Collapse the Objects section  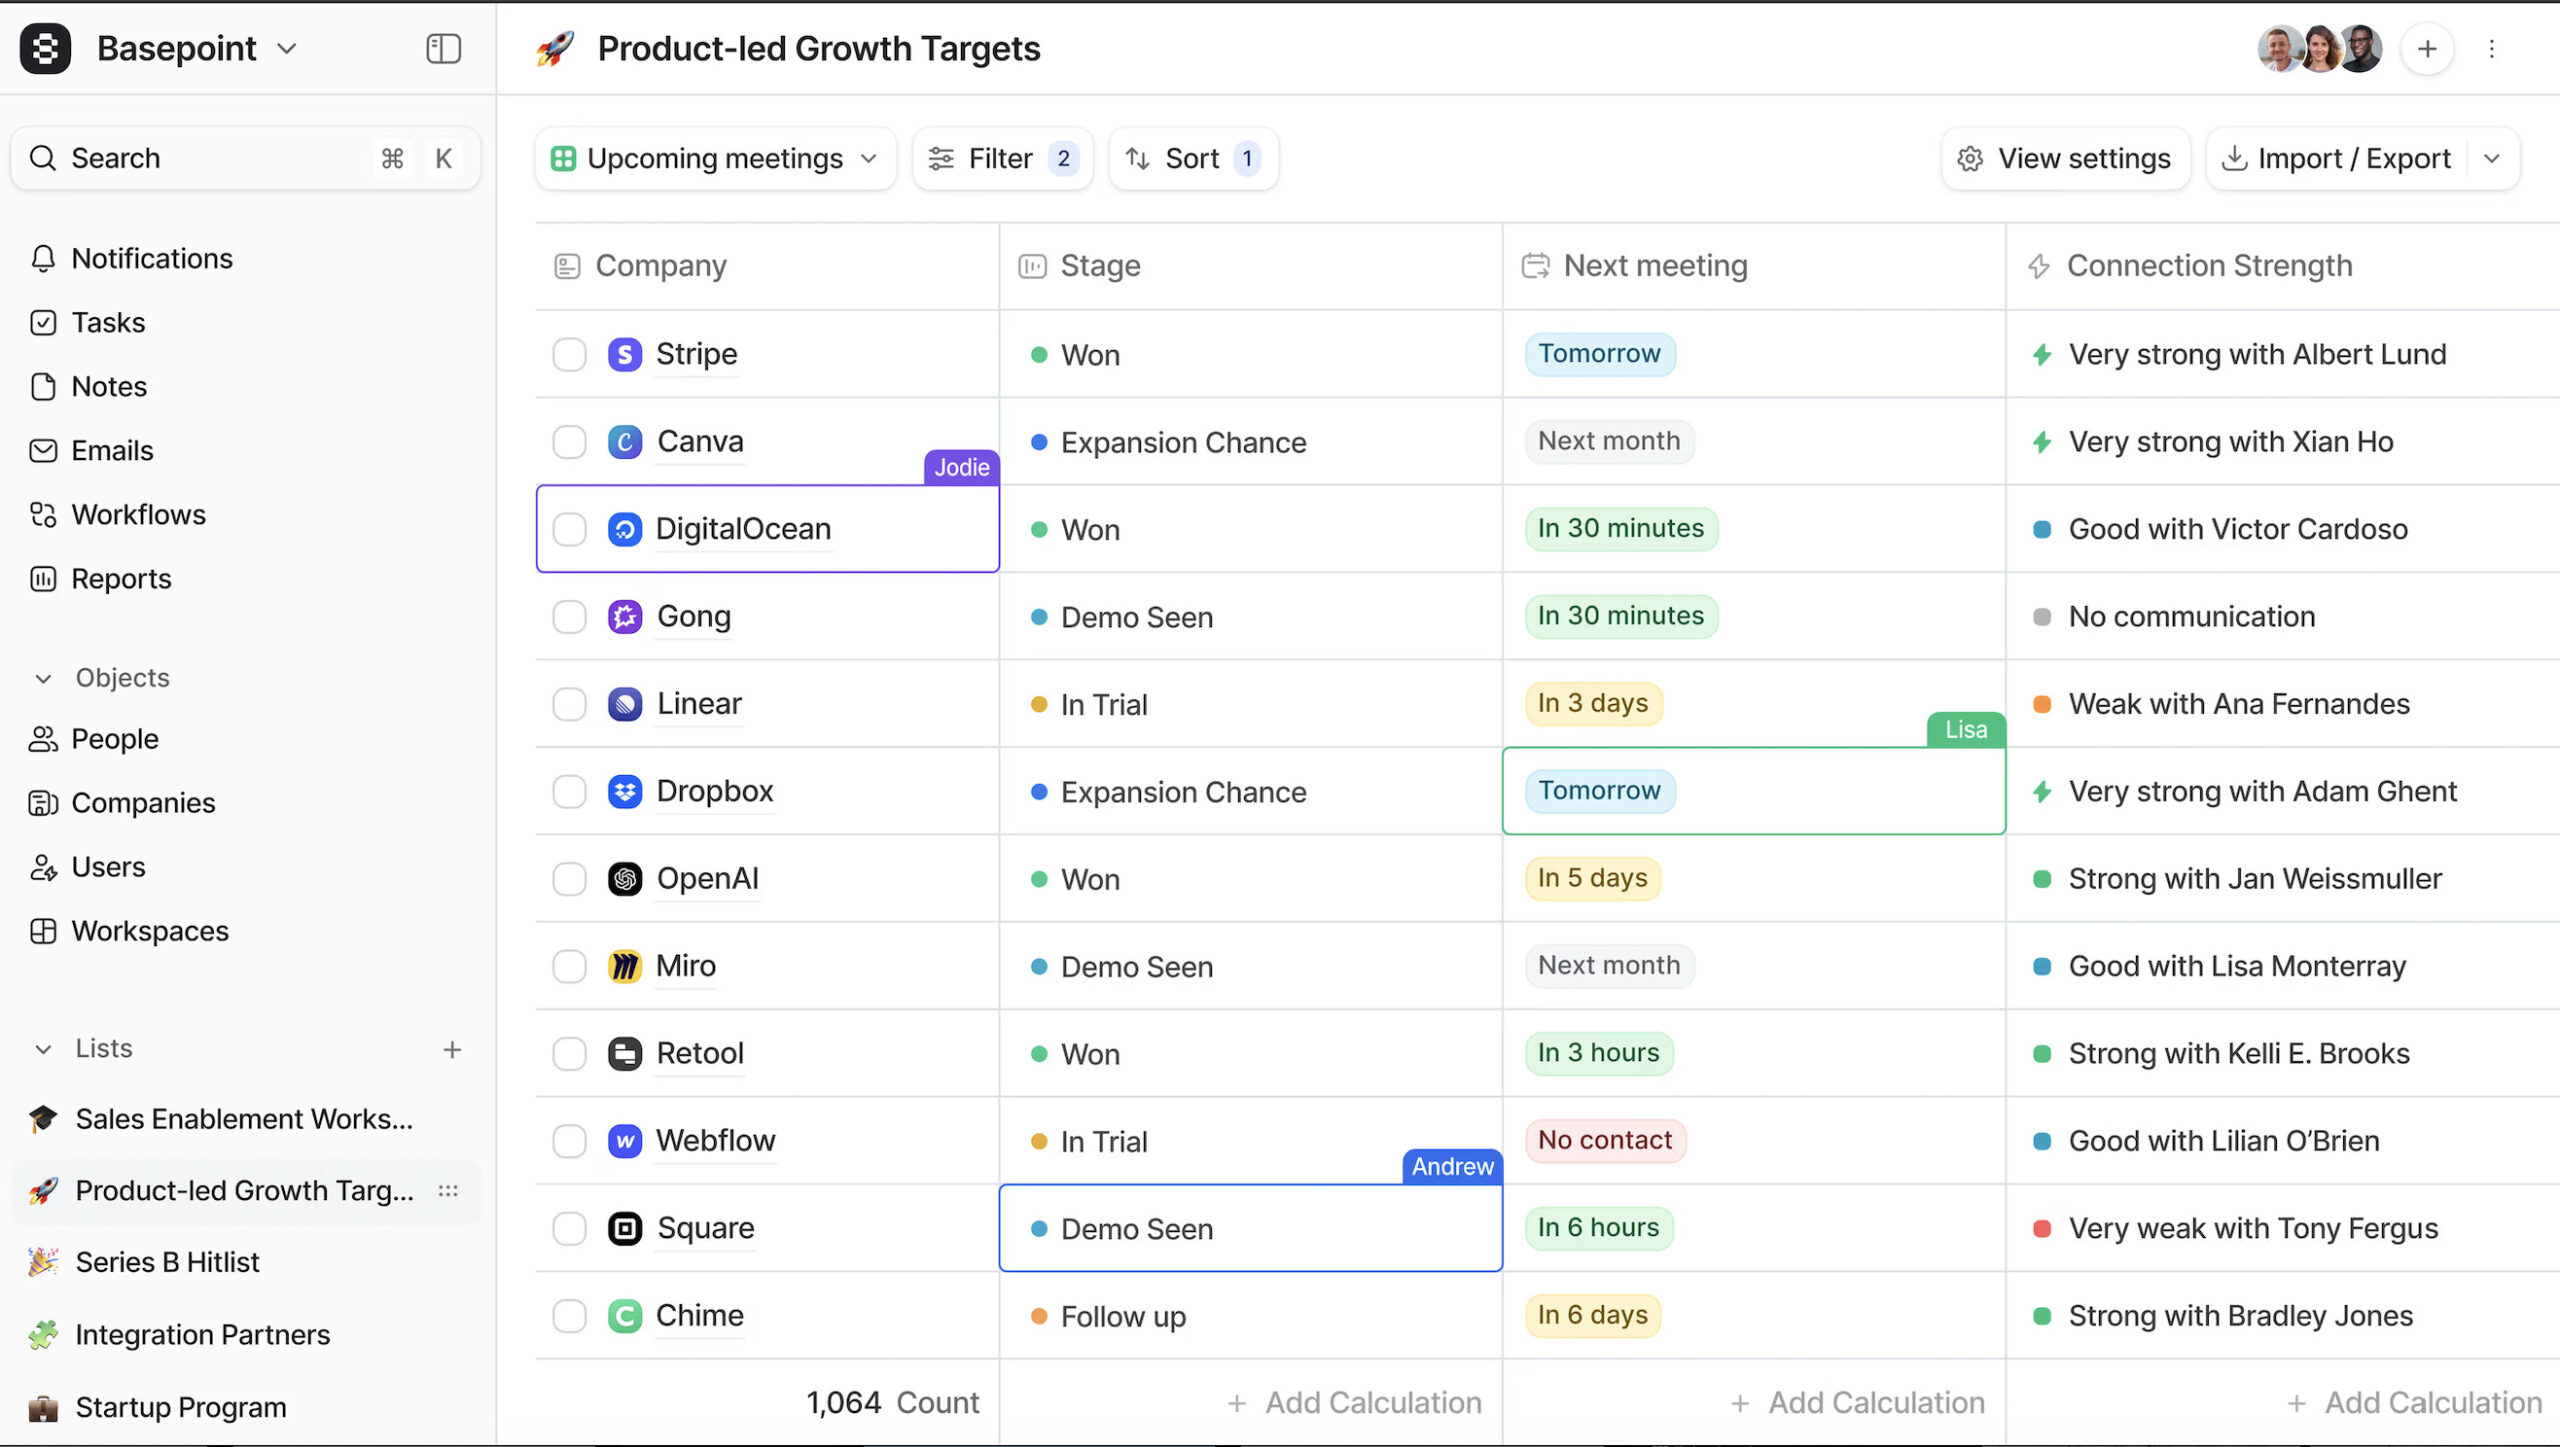tap(43, 678)
